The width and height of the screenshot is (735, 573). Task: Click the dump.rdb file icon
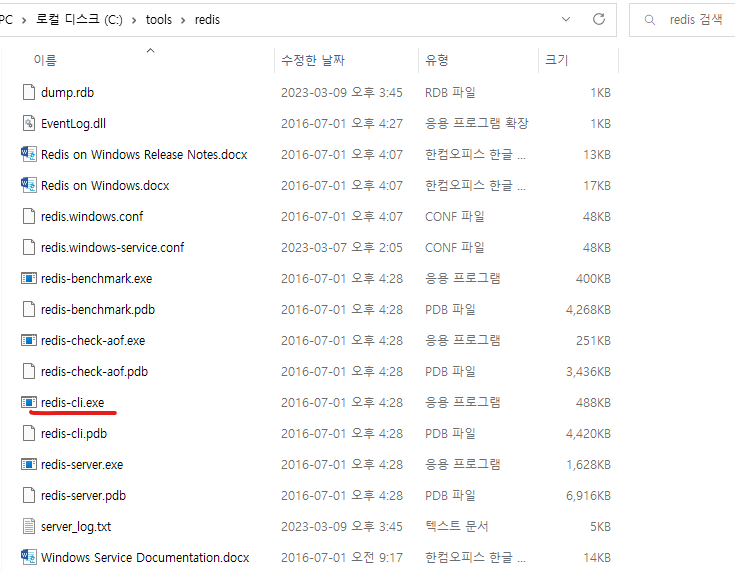pos(29,92)
